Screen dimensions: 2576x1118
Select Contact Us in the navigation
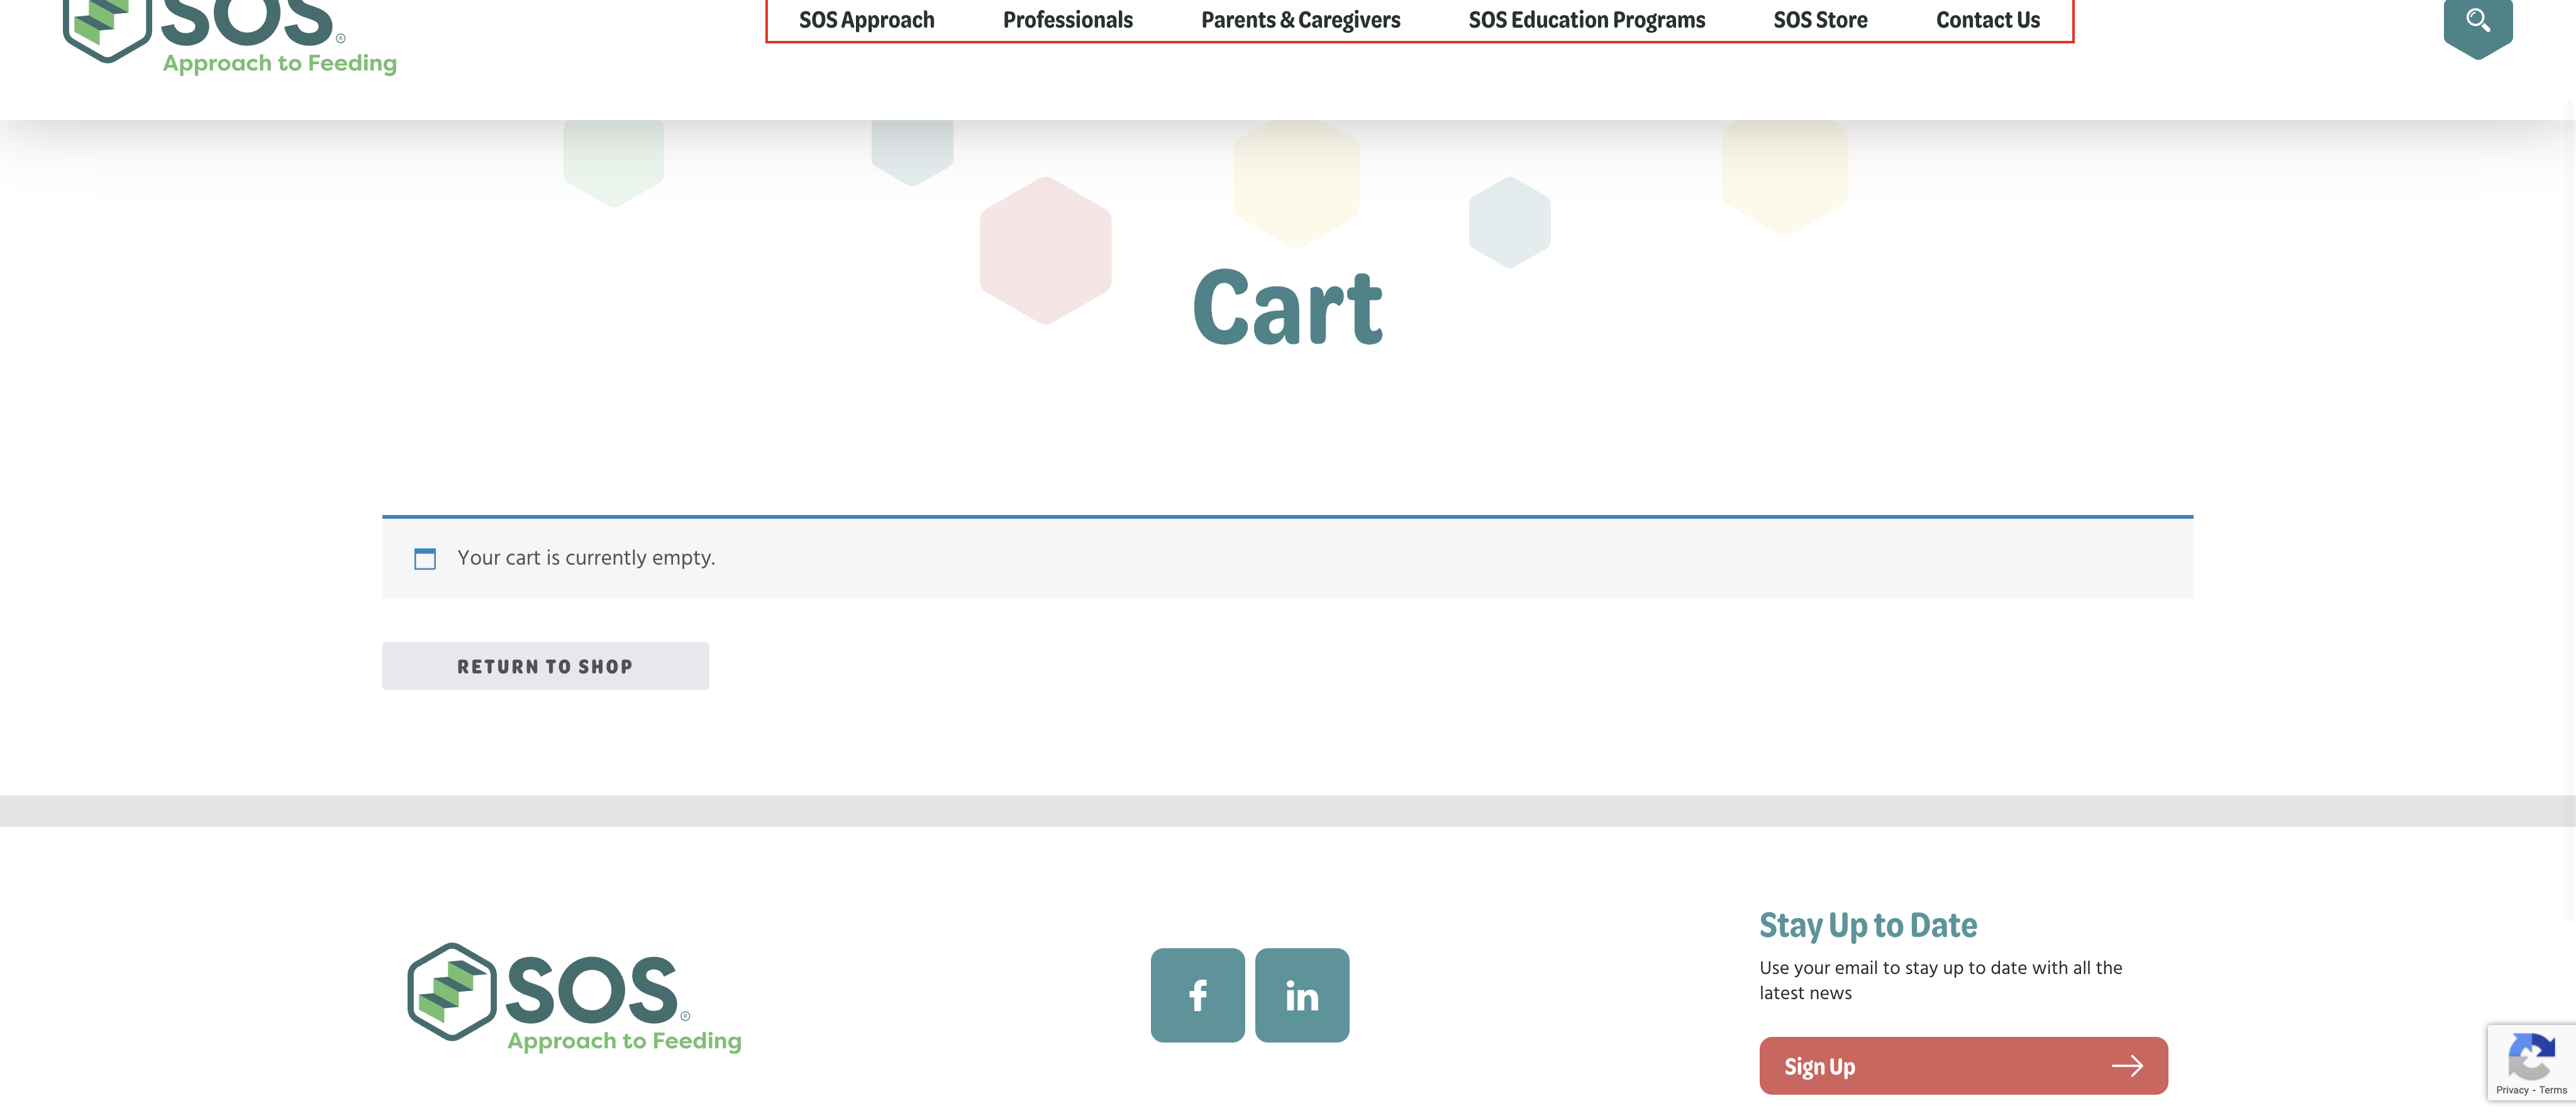click(1987, 20)
